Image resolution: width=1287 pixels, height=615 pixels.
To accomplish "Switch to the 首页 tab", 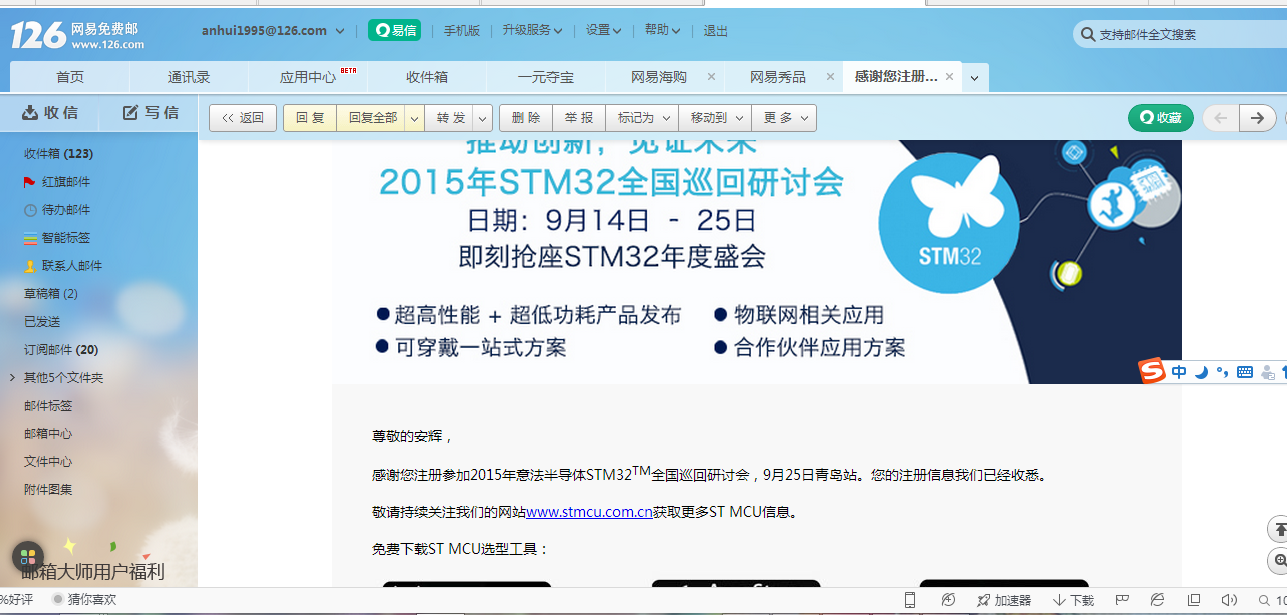I will 70,77.
